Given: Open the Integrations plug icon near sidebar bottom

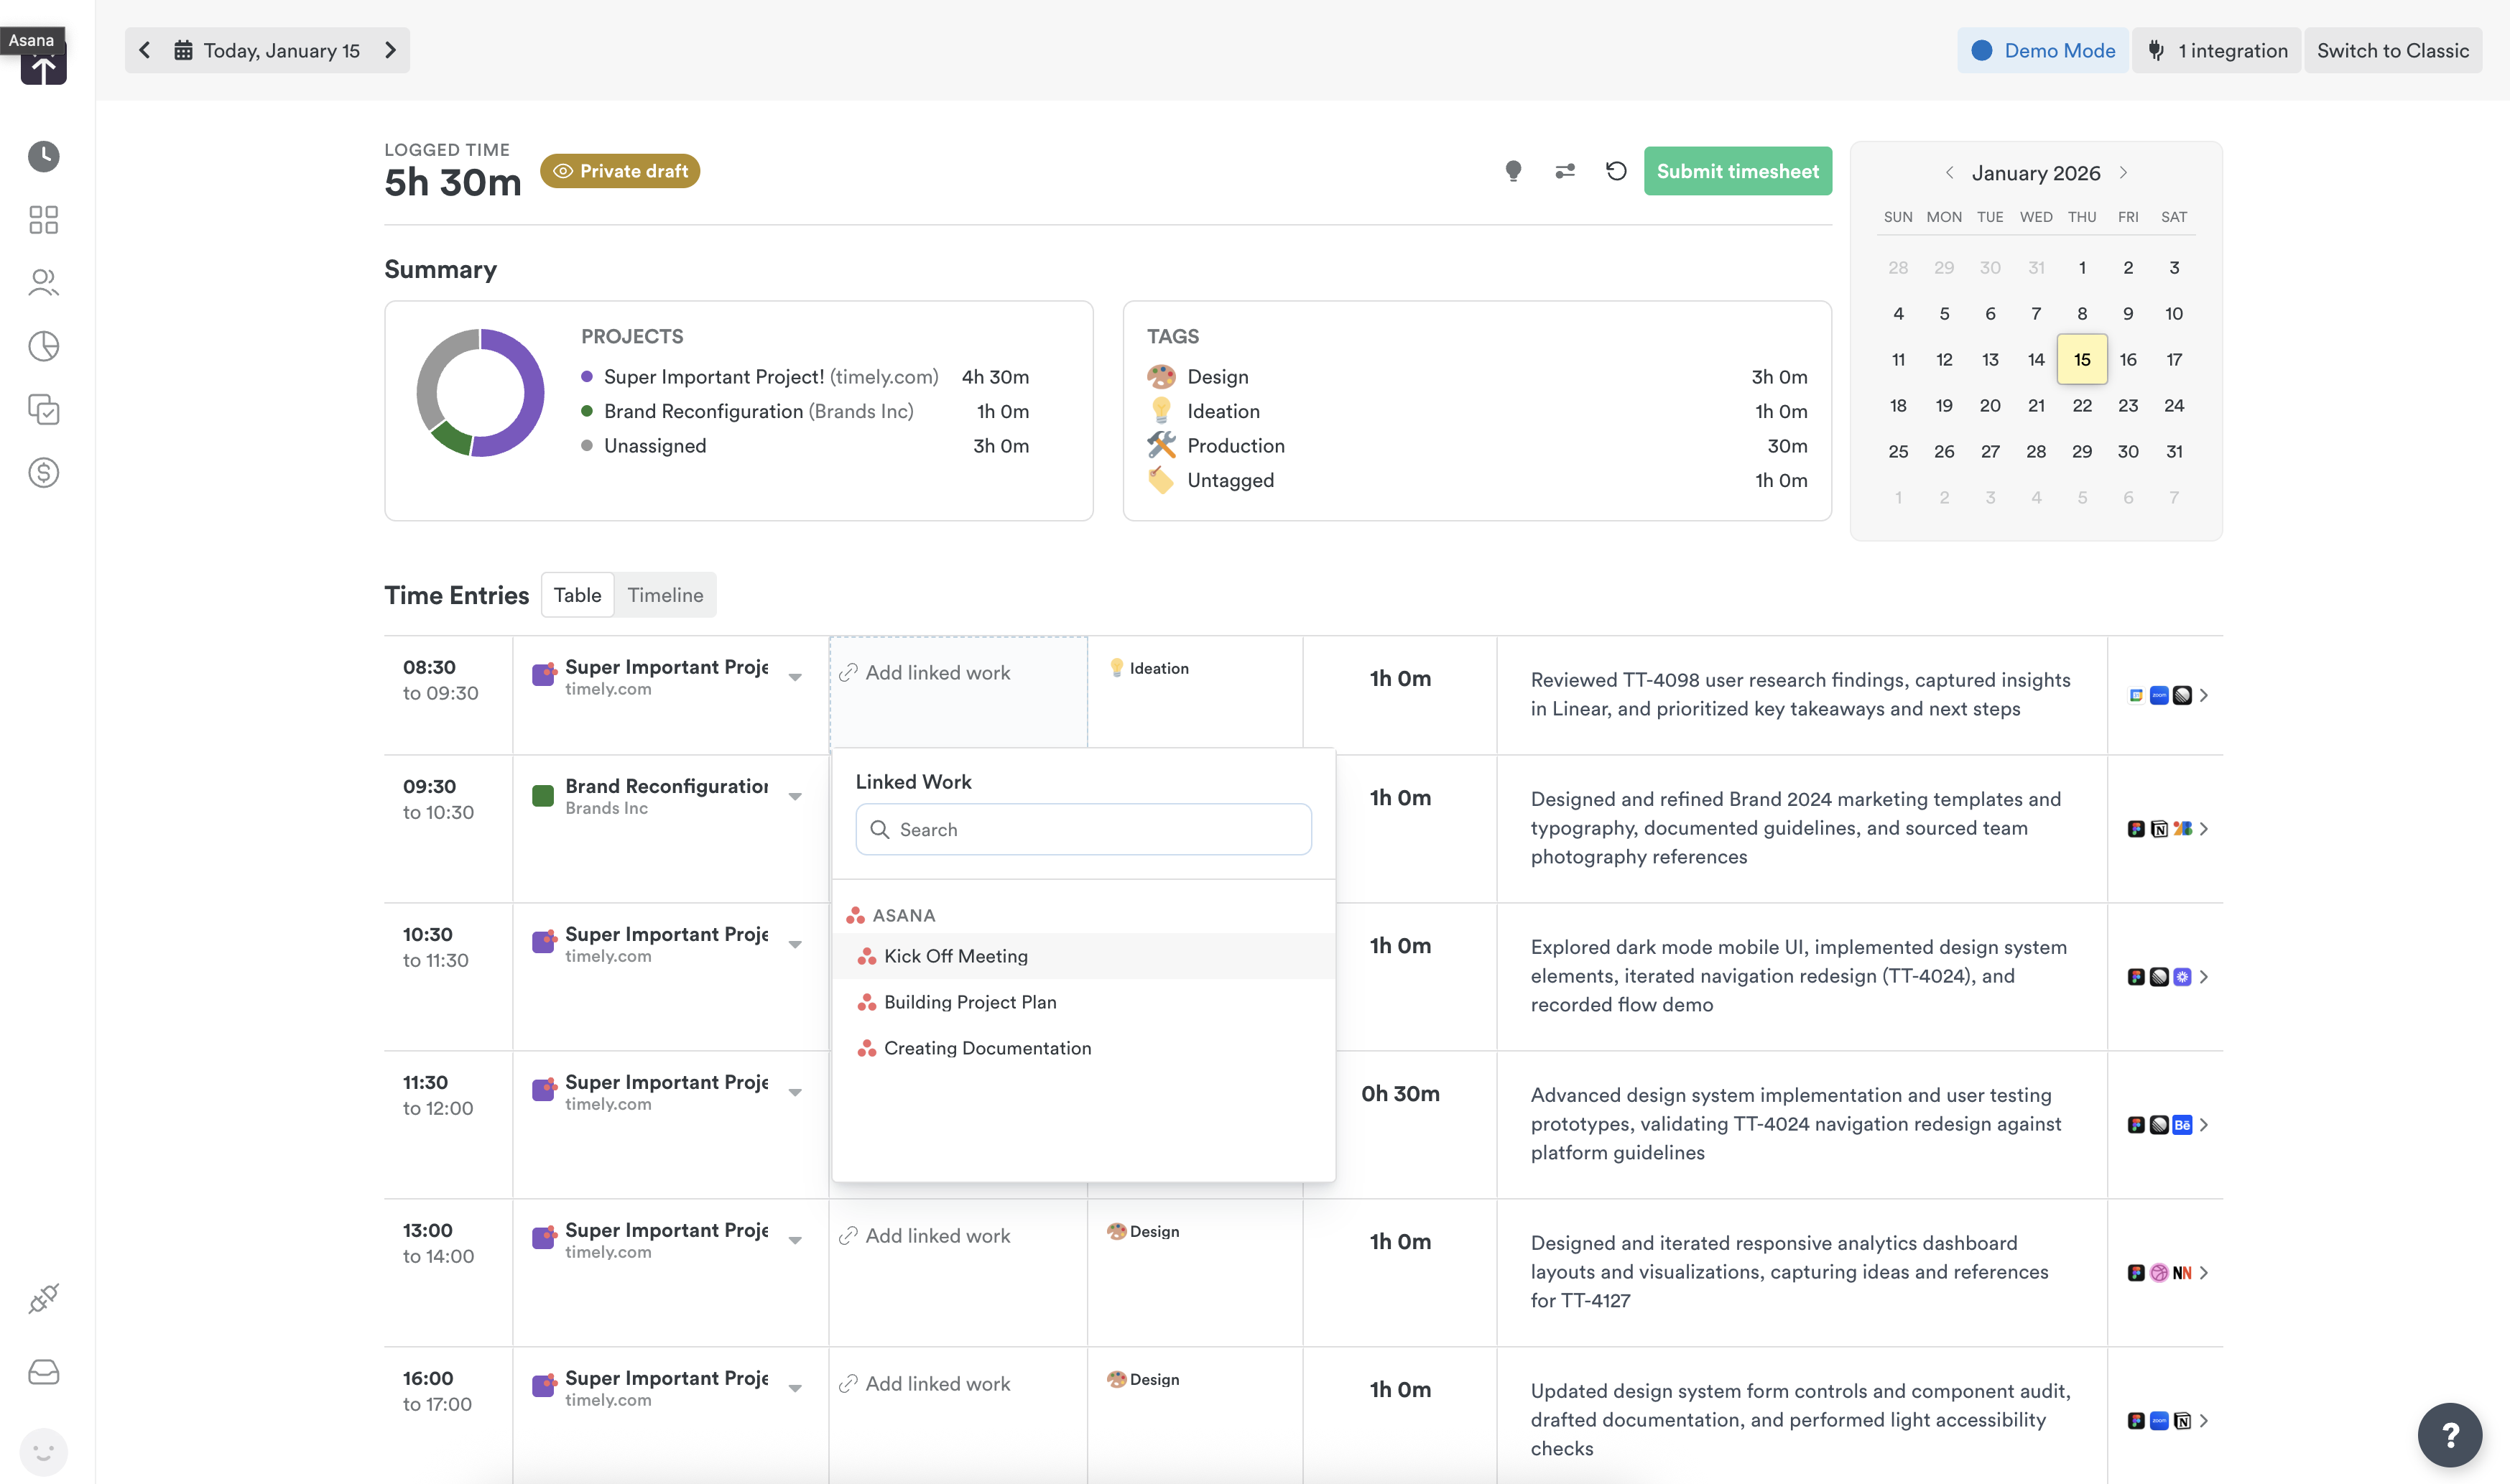Looking at the screenshot, I should pyautogui.click(x=43, y=1297).
